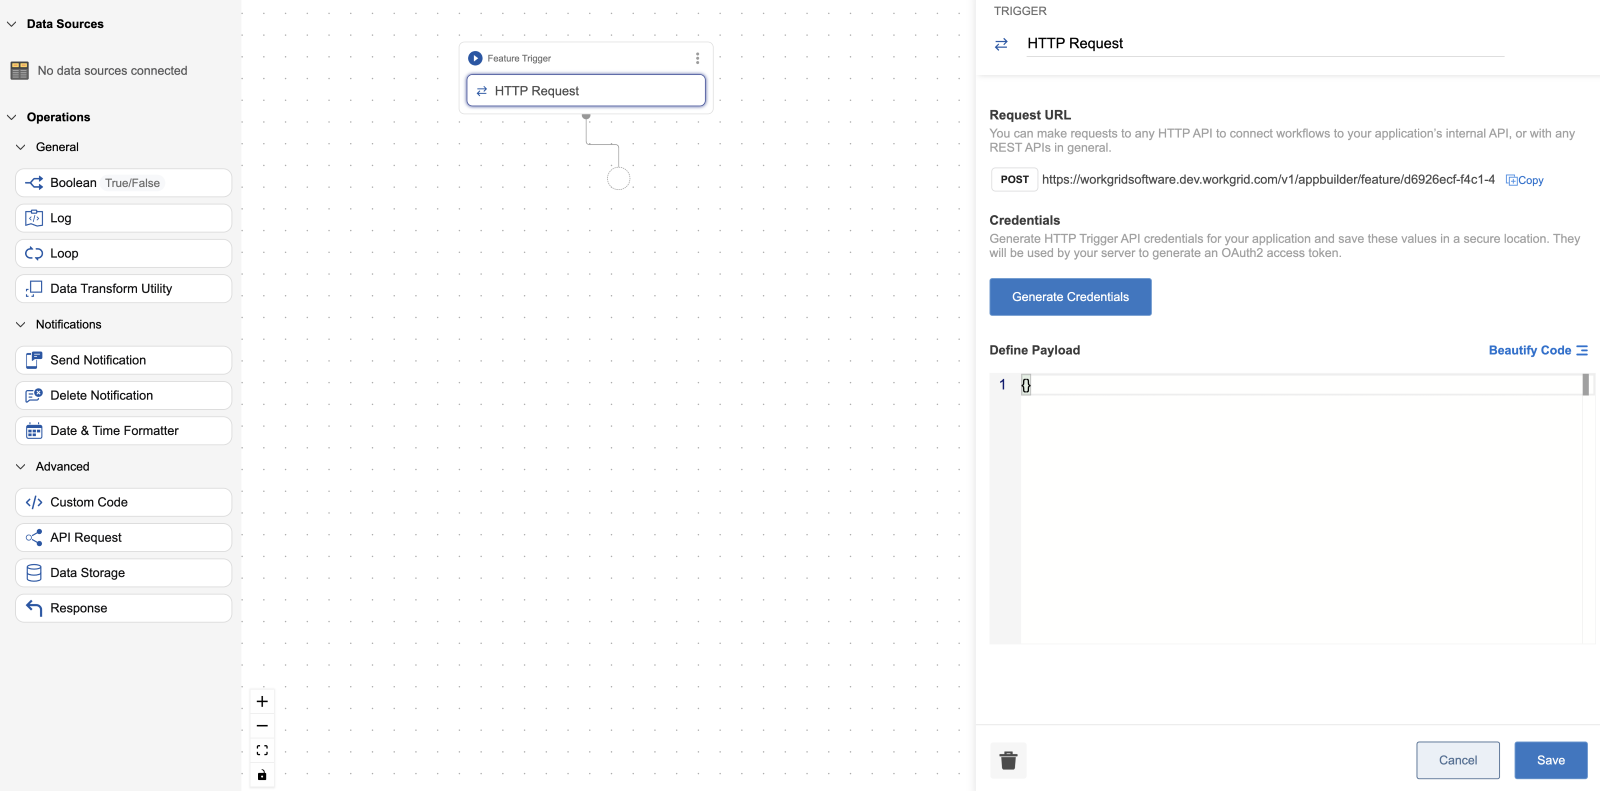Click the data sources table icon

point(19,71)
